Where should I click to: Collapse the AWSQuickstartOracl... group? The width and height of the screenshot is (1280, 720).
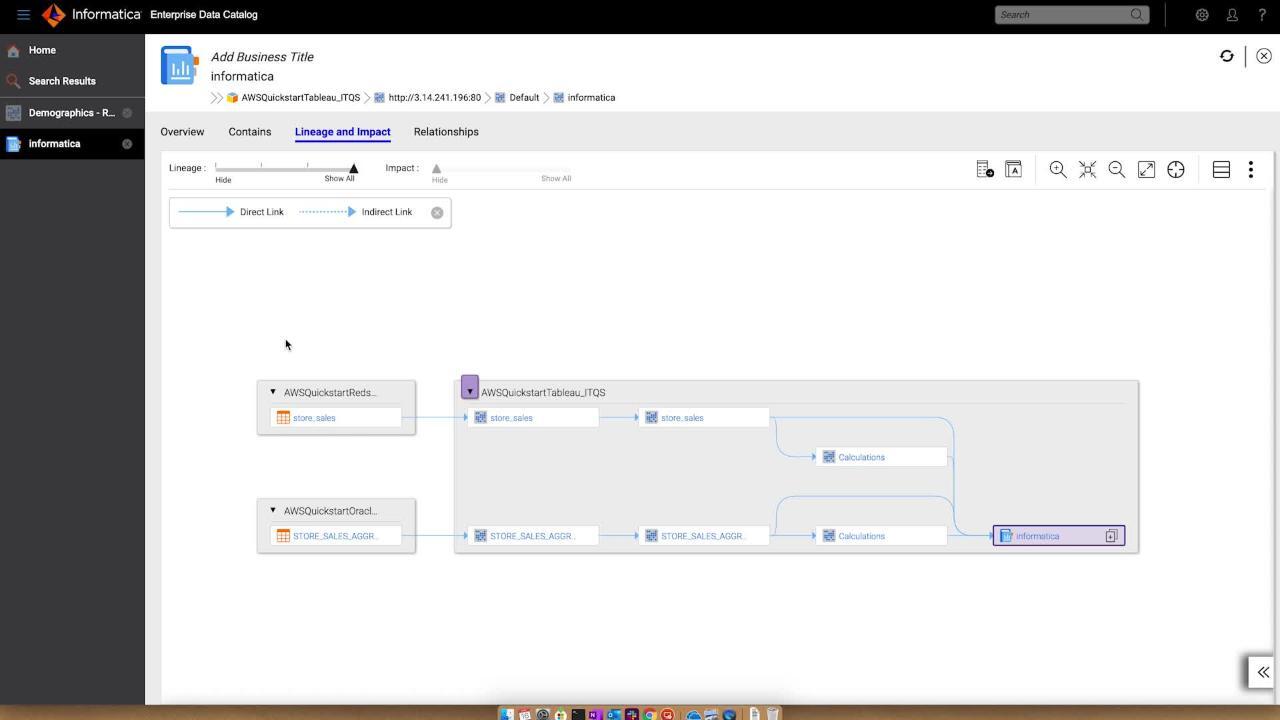click(x=273, y=510)
